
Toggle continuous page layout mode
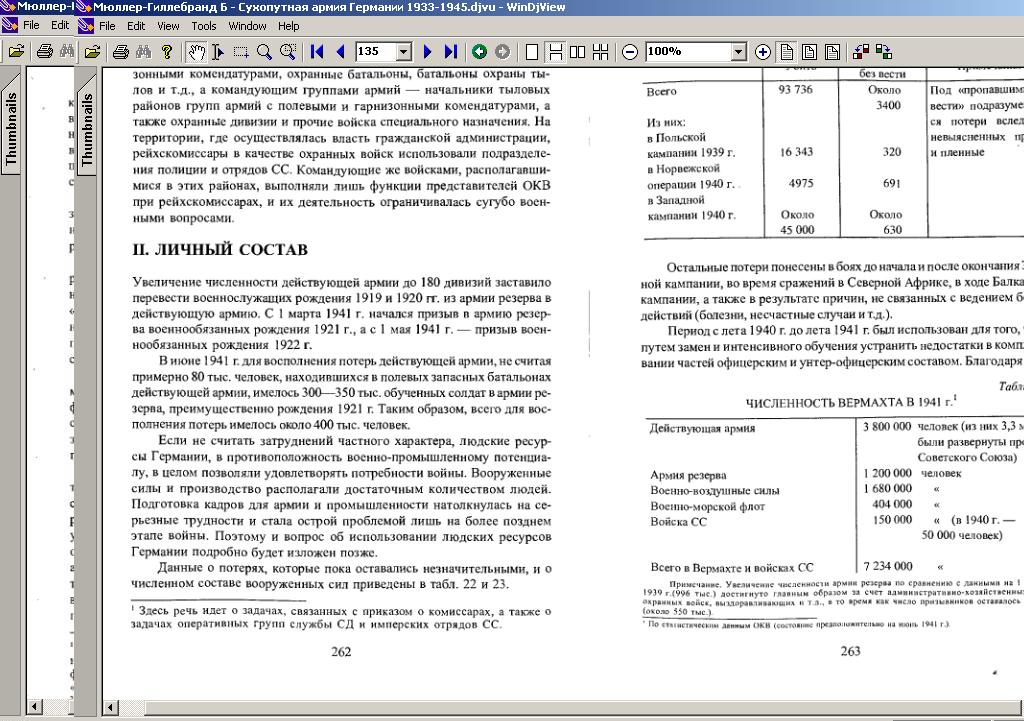pos(555,51)
